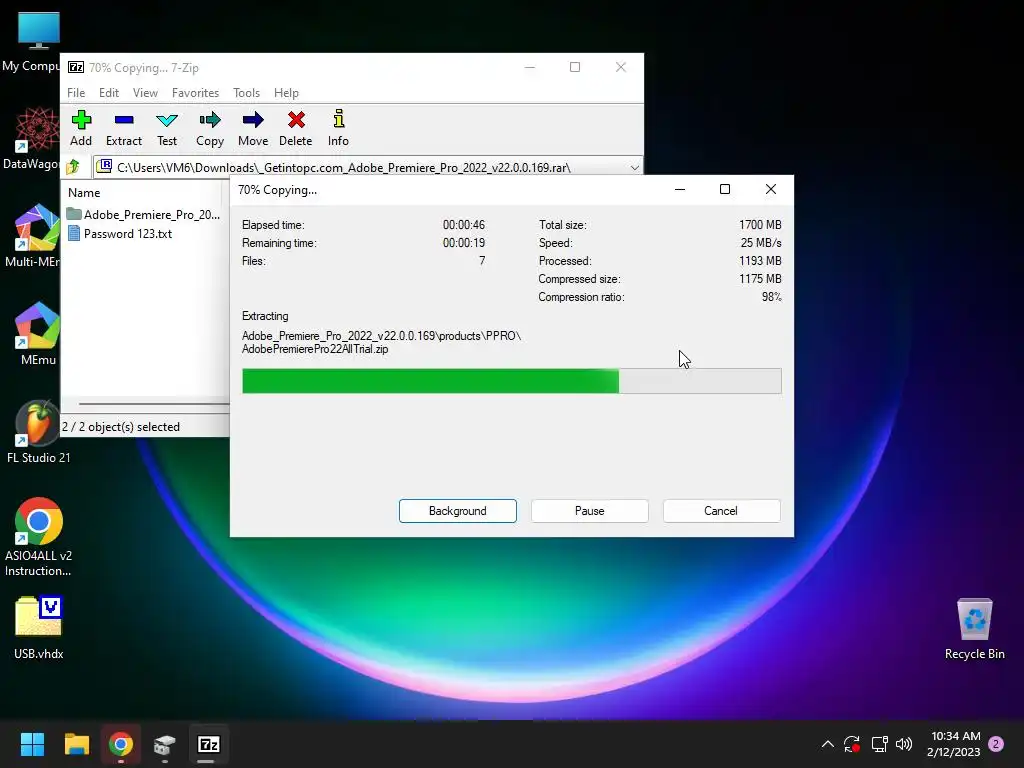The width and height of the screenshot is (1024, 768).
Task: Click the sync tray icon
Action: [x=852, y=744]
